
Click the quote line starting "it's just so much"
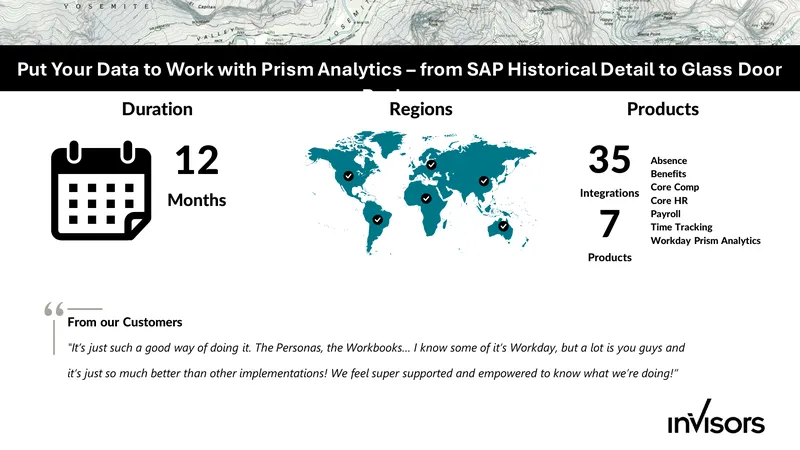(373, 373)
